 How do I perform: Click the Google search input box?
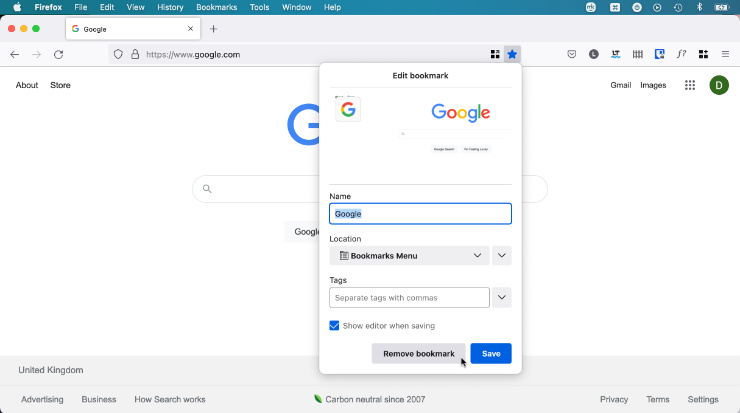[370, 189]
